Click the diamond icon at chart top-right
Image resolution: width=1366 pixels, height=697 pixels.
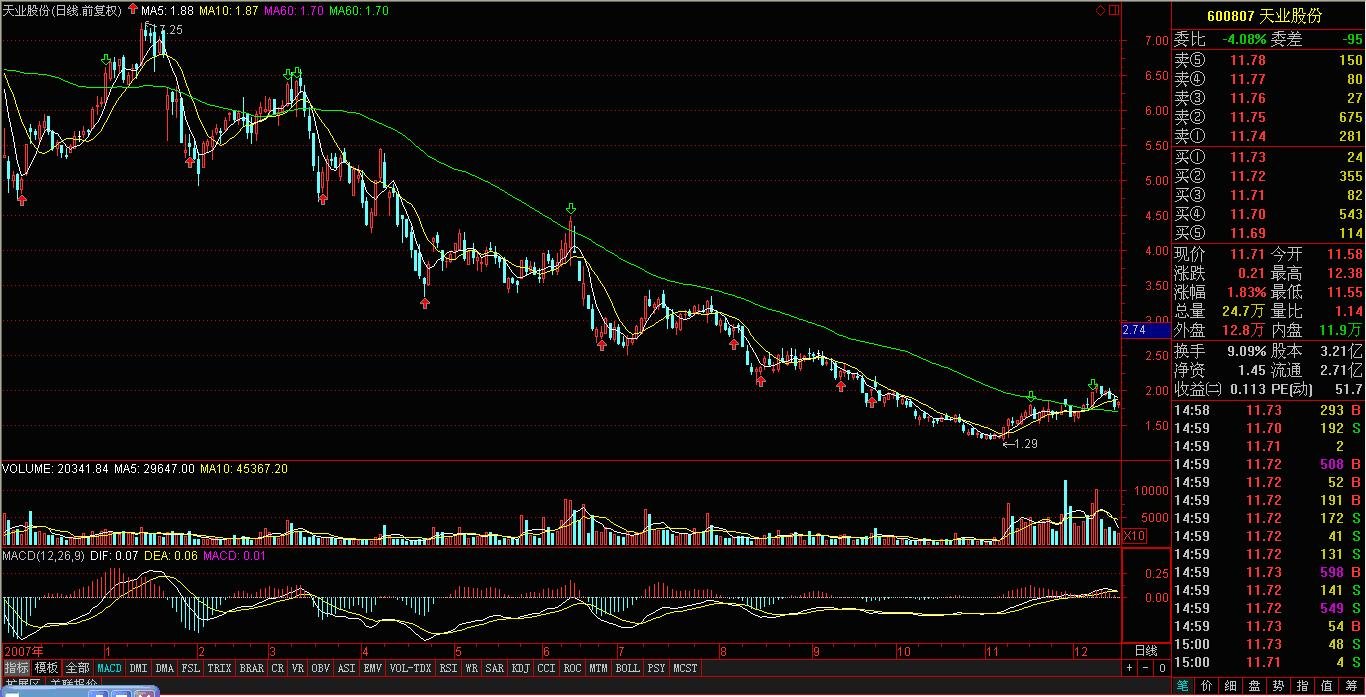pyautogui.click(x=1101, y=10)
